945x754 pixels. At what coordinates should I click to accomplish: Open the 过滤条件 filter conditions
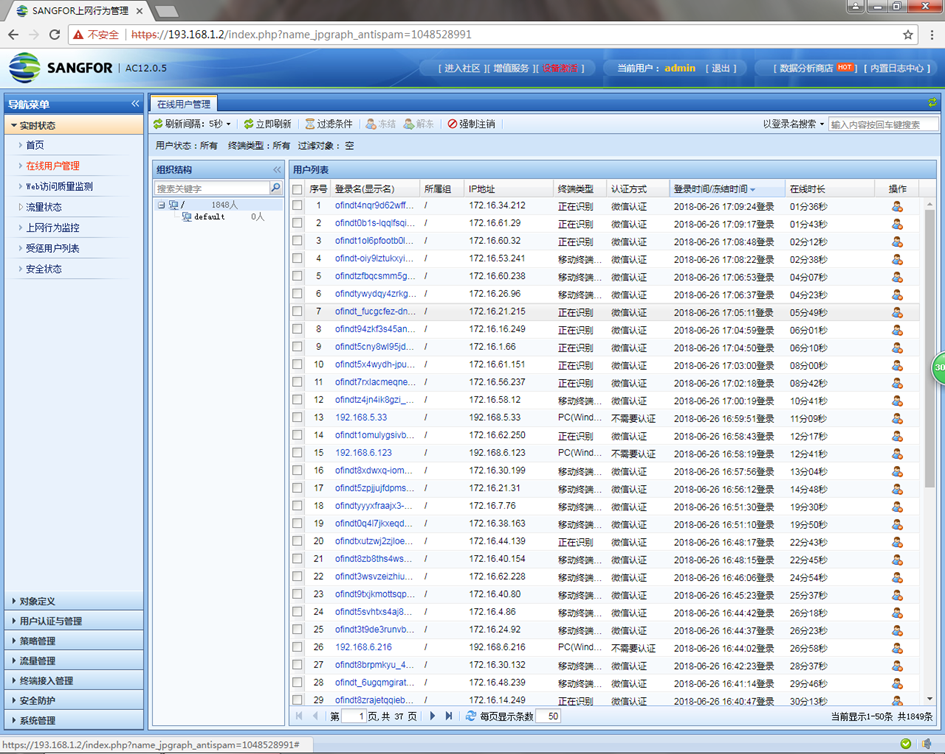(x=328, y=124)
